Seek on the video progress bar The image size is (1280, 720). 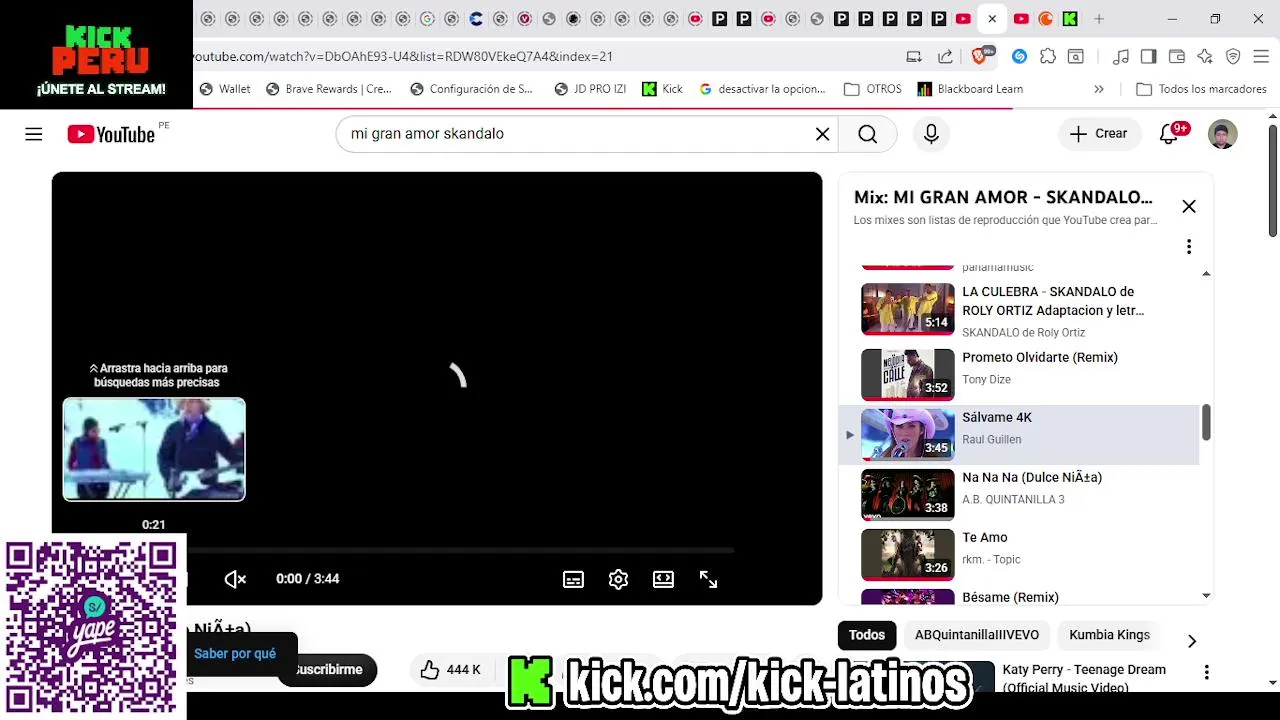coord(460,550)
